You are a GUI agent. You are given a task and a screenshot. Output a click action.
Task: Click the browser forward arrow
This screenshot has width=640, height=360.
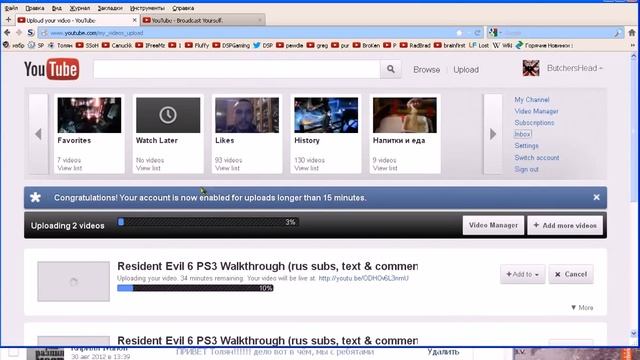point(19,32)
